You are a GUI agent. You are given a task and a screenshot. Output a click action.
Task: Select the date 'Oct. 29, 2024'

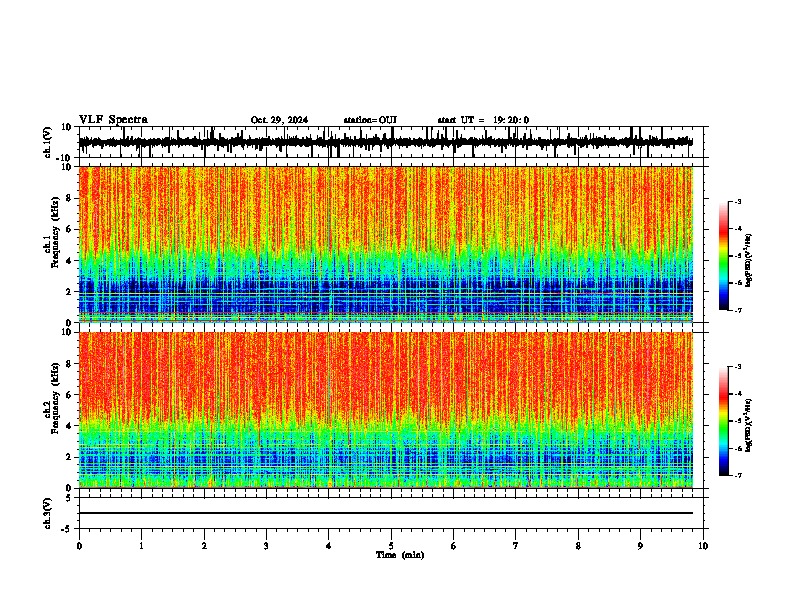(x=279, y=120)
